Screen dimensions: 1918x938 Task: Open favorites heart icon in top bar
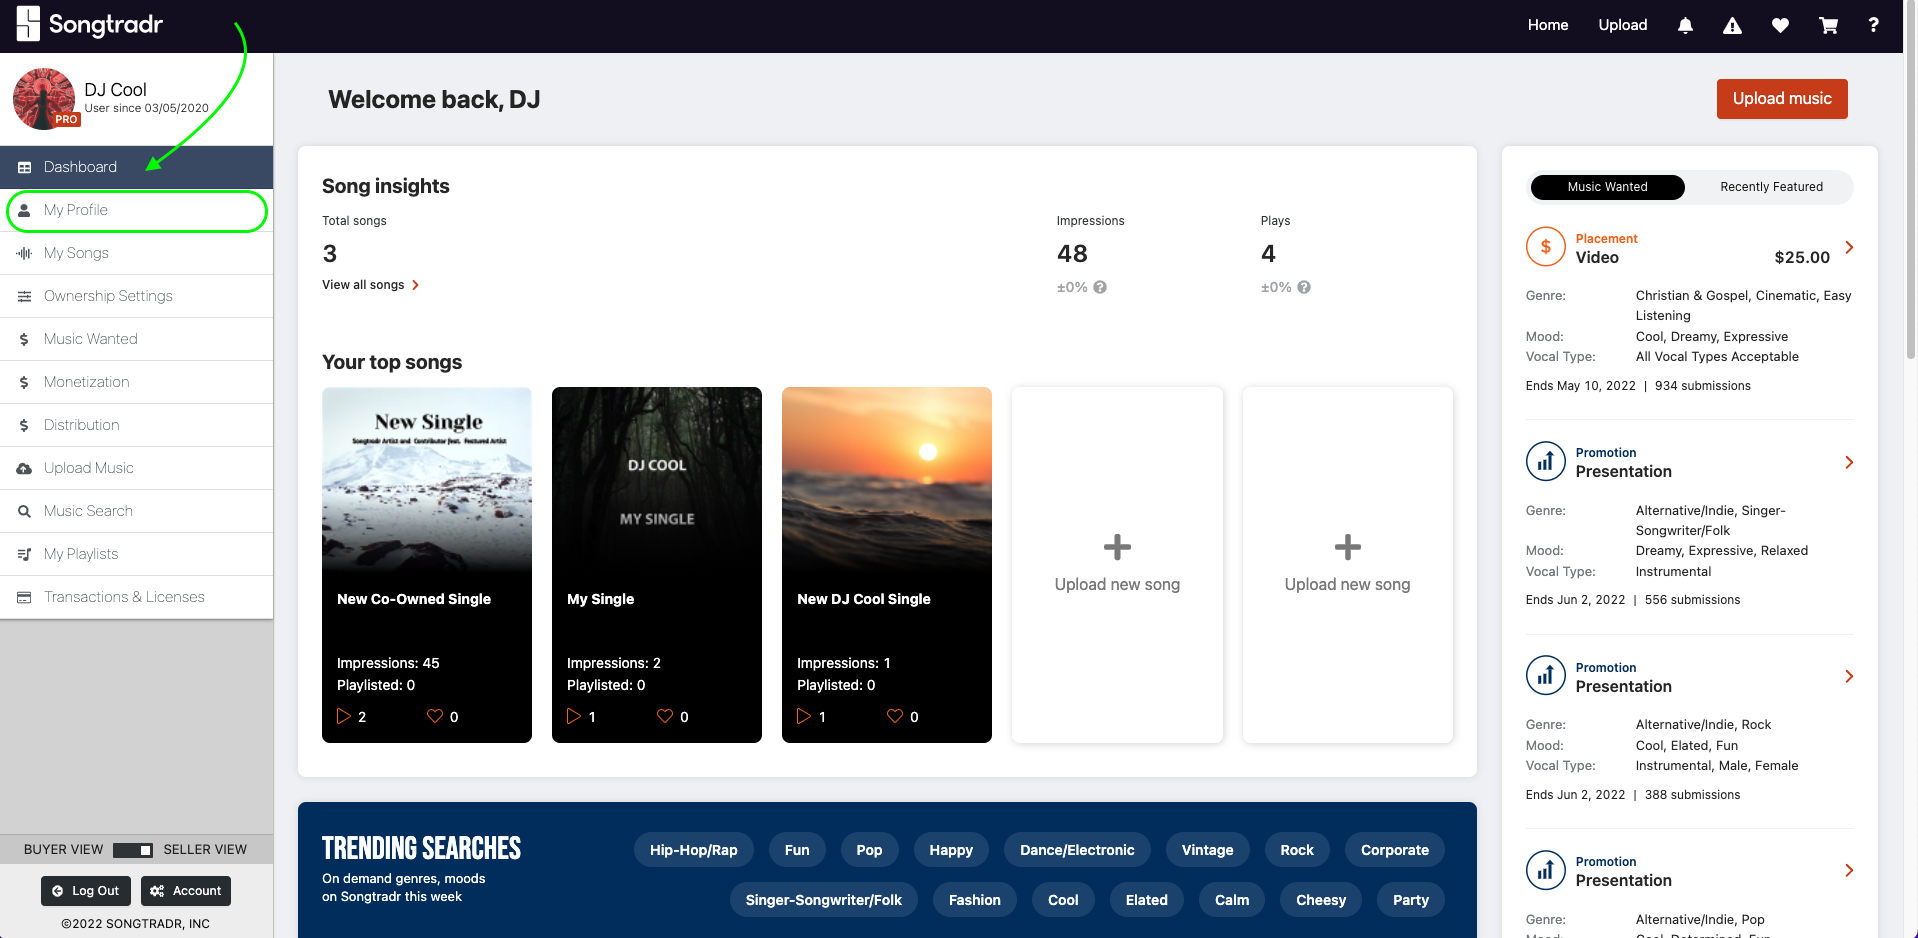(x=1780, y=25)
